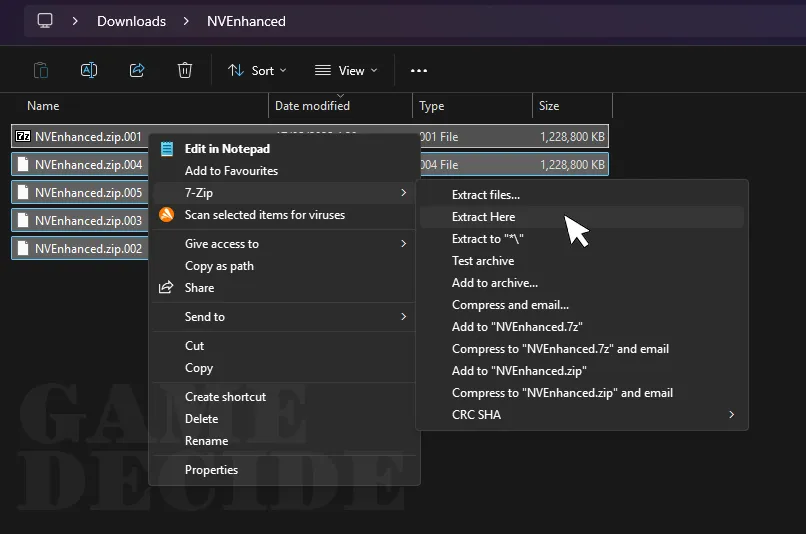Click the file icon of NVEnhanced.zip.004
The height and width of the screenshot is (534, 806).
23,164
